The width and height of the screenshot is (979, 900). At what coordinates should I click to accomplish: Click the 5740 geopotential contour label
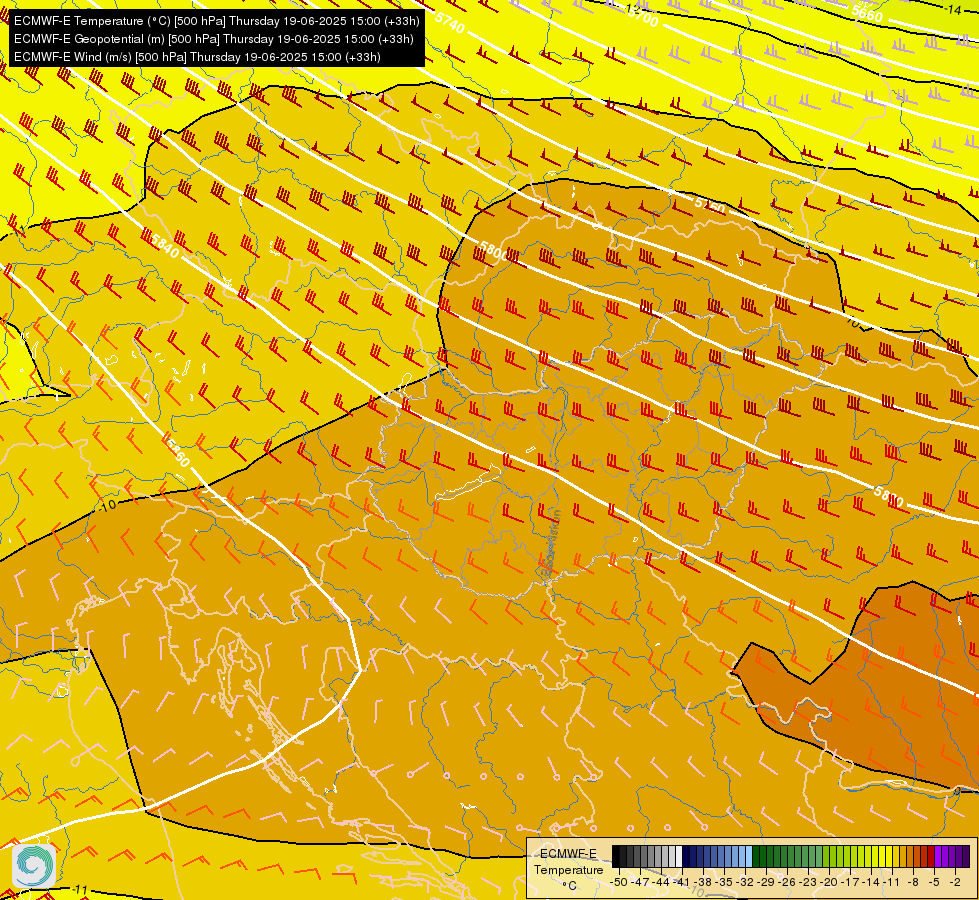click(450, 22)
